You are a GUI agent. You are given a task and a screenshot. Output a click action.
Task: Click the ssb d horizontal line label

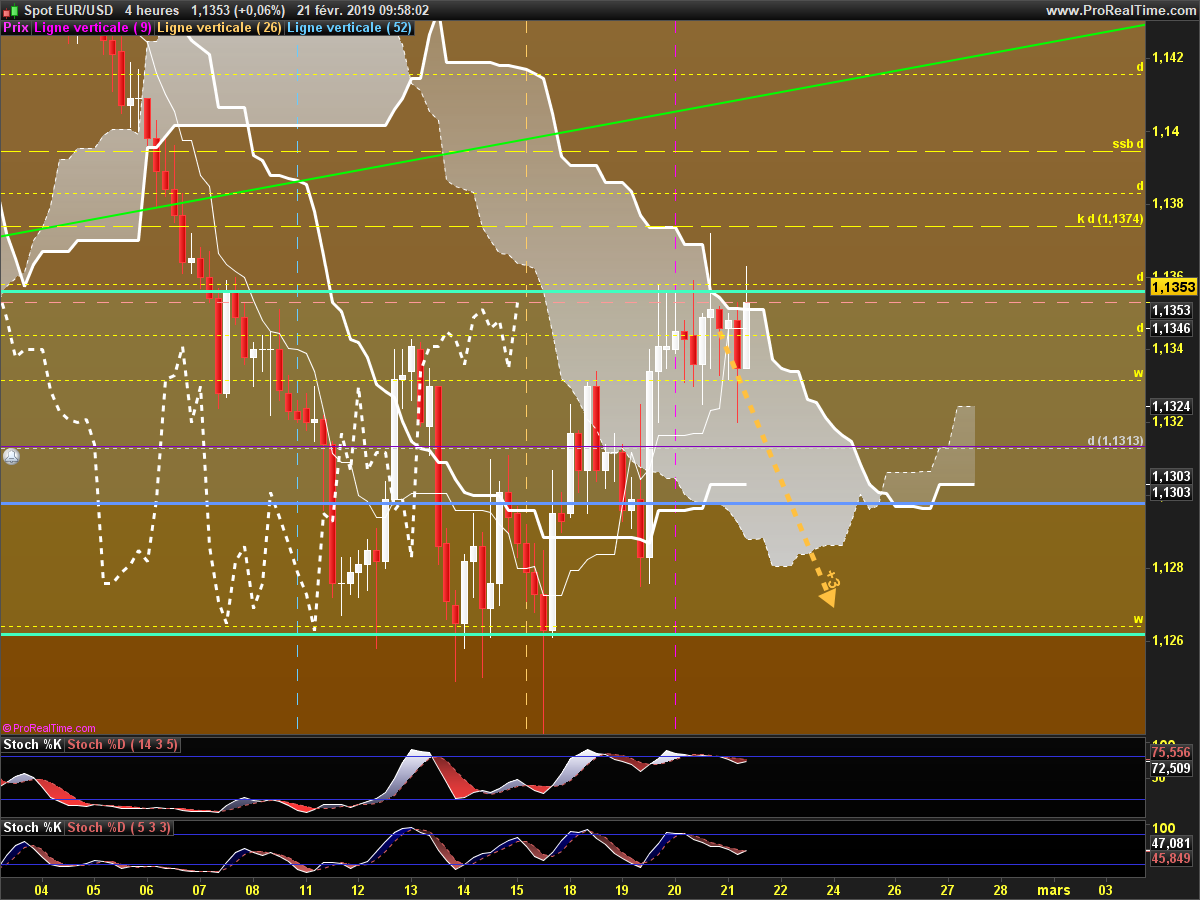point(1127,144)
